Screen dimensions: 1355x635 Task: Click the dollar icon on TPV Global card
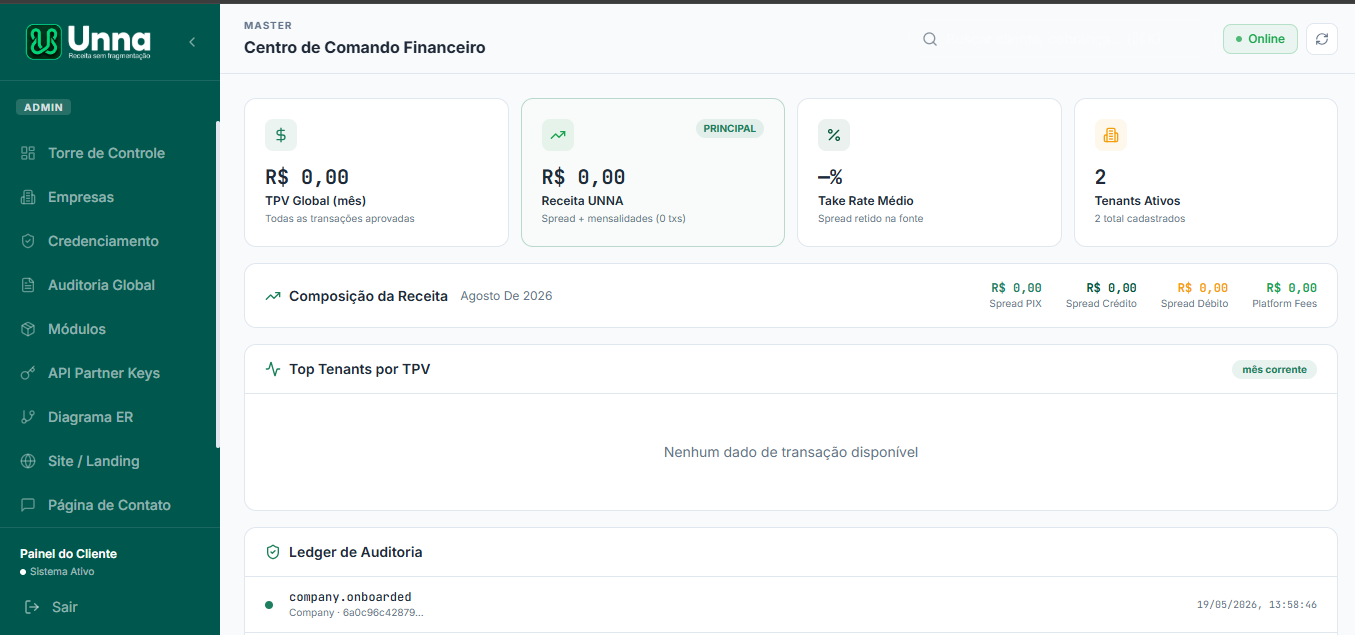pos(281,135)
